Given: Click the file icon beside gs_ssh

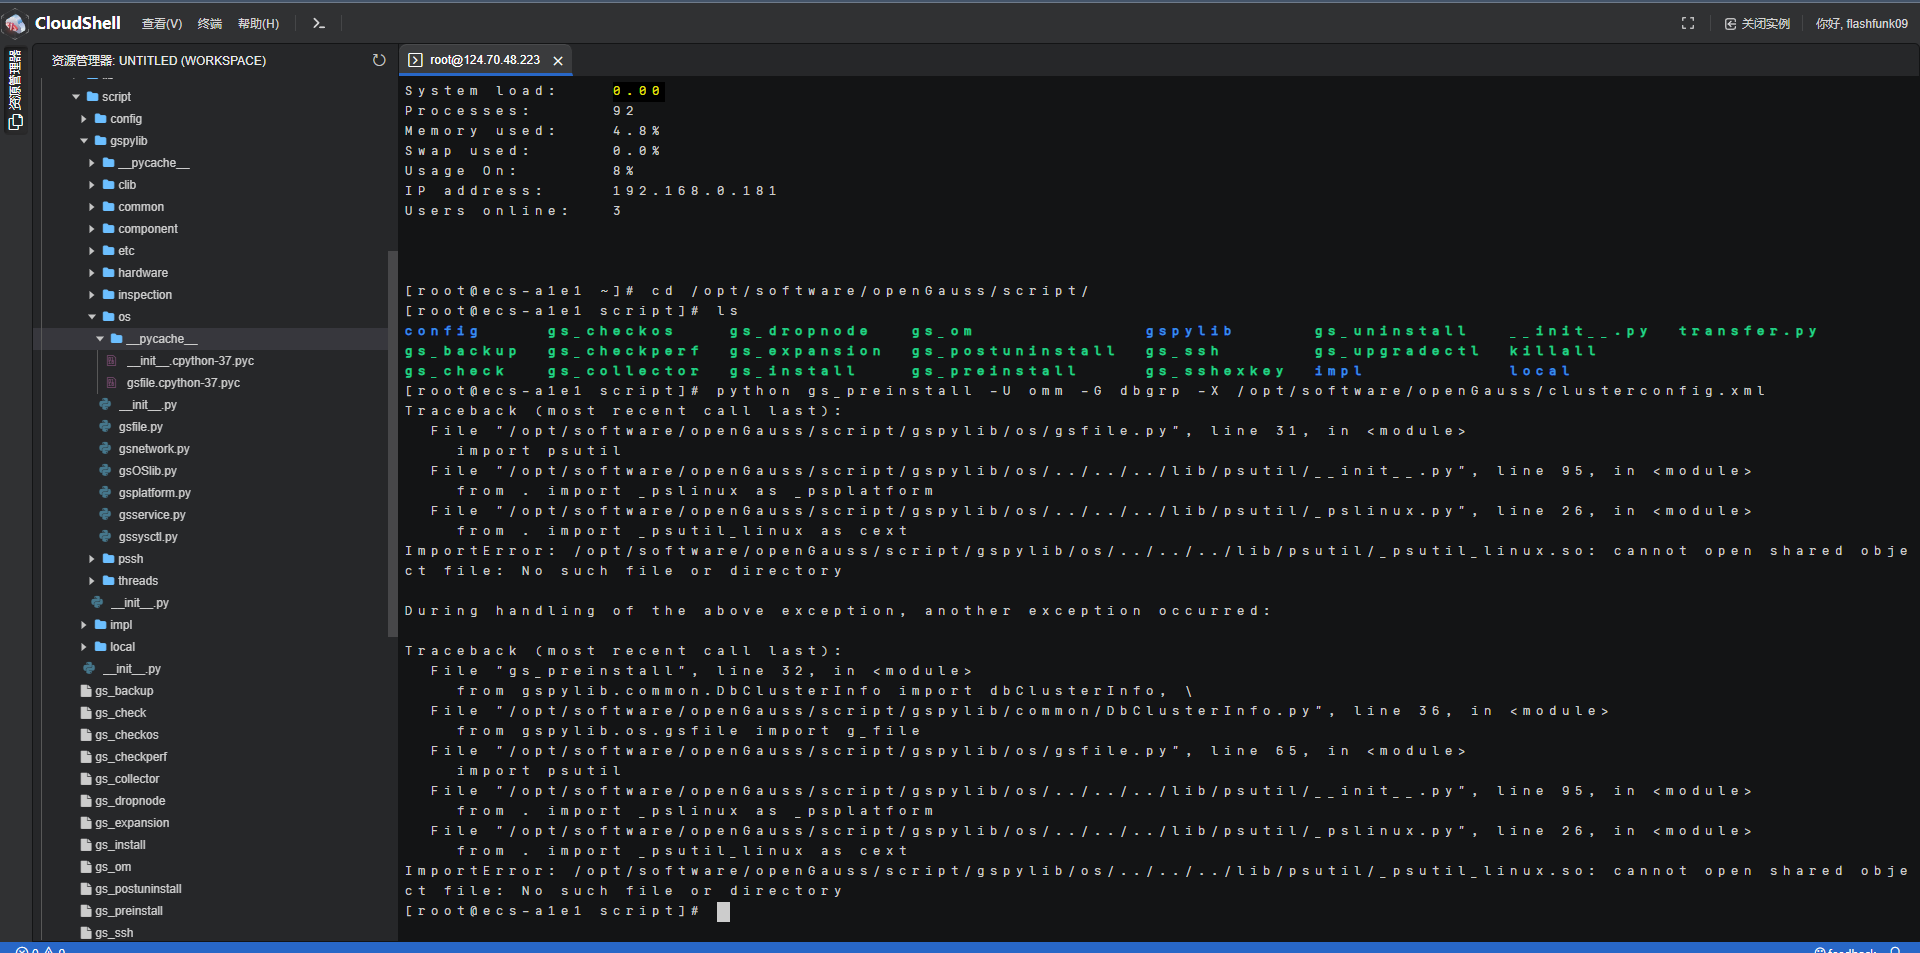Looking at the screenshot, I should (x=86, y=933).
